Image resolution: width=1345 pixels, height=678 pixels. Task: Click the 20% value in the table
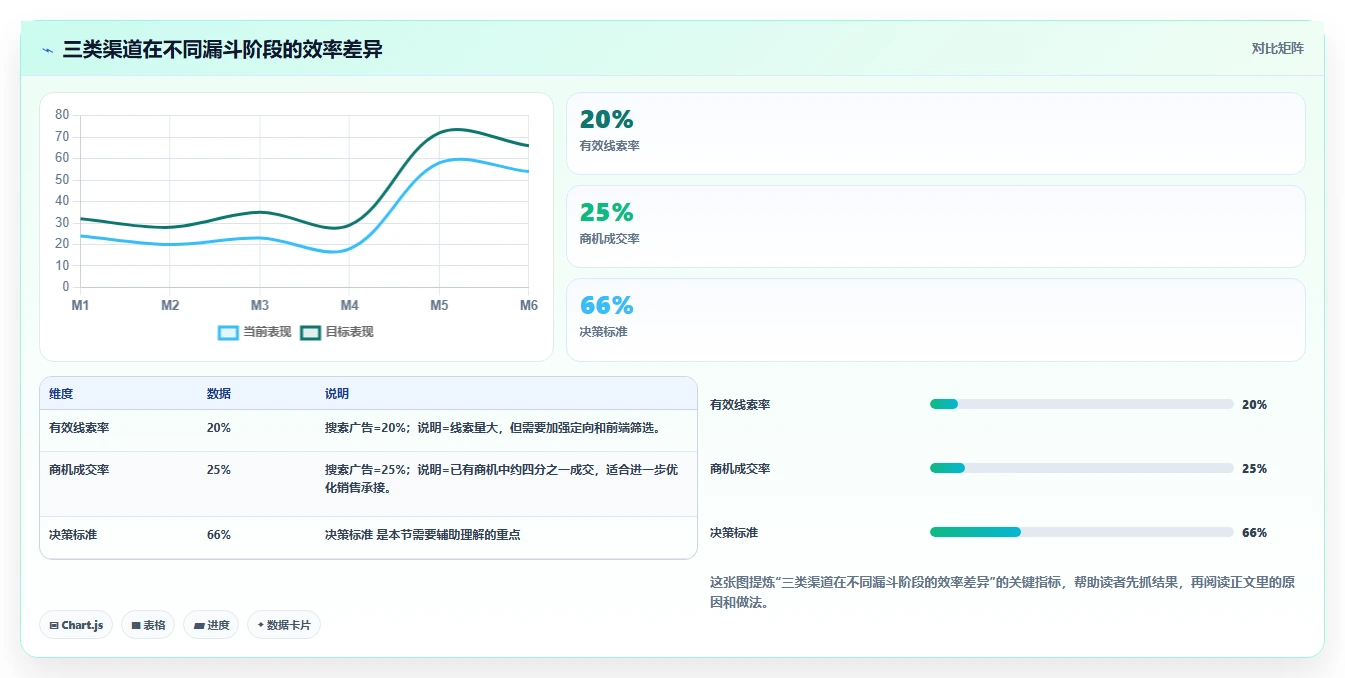[x=219, y=428]
